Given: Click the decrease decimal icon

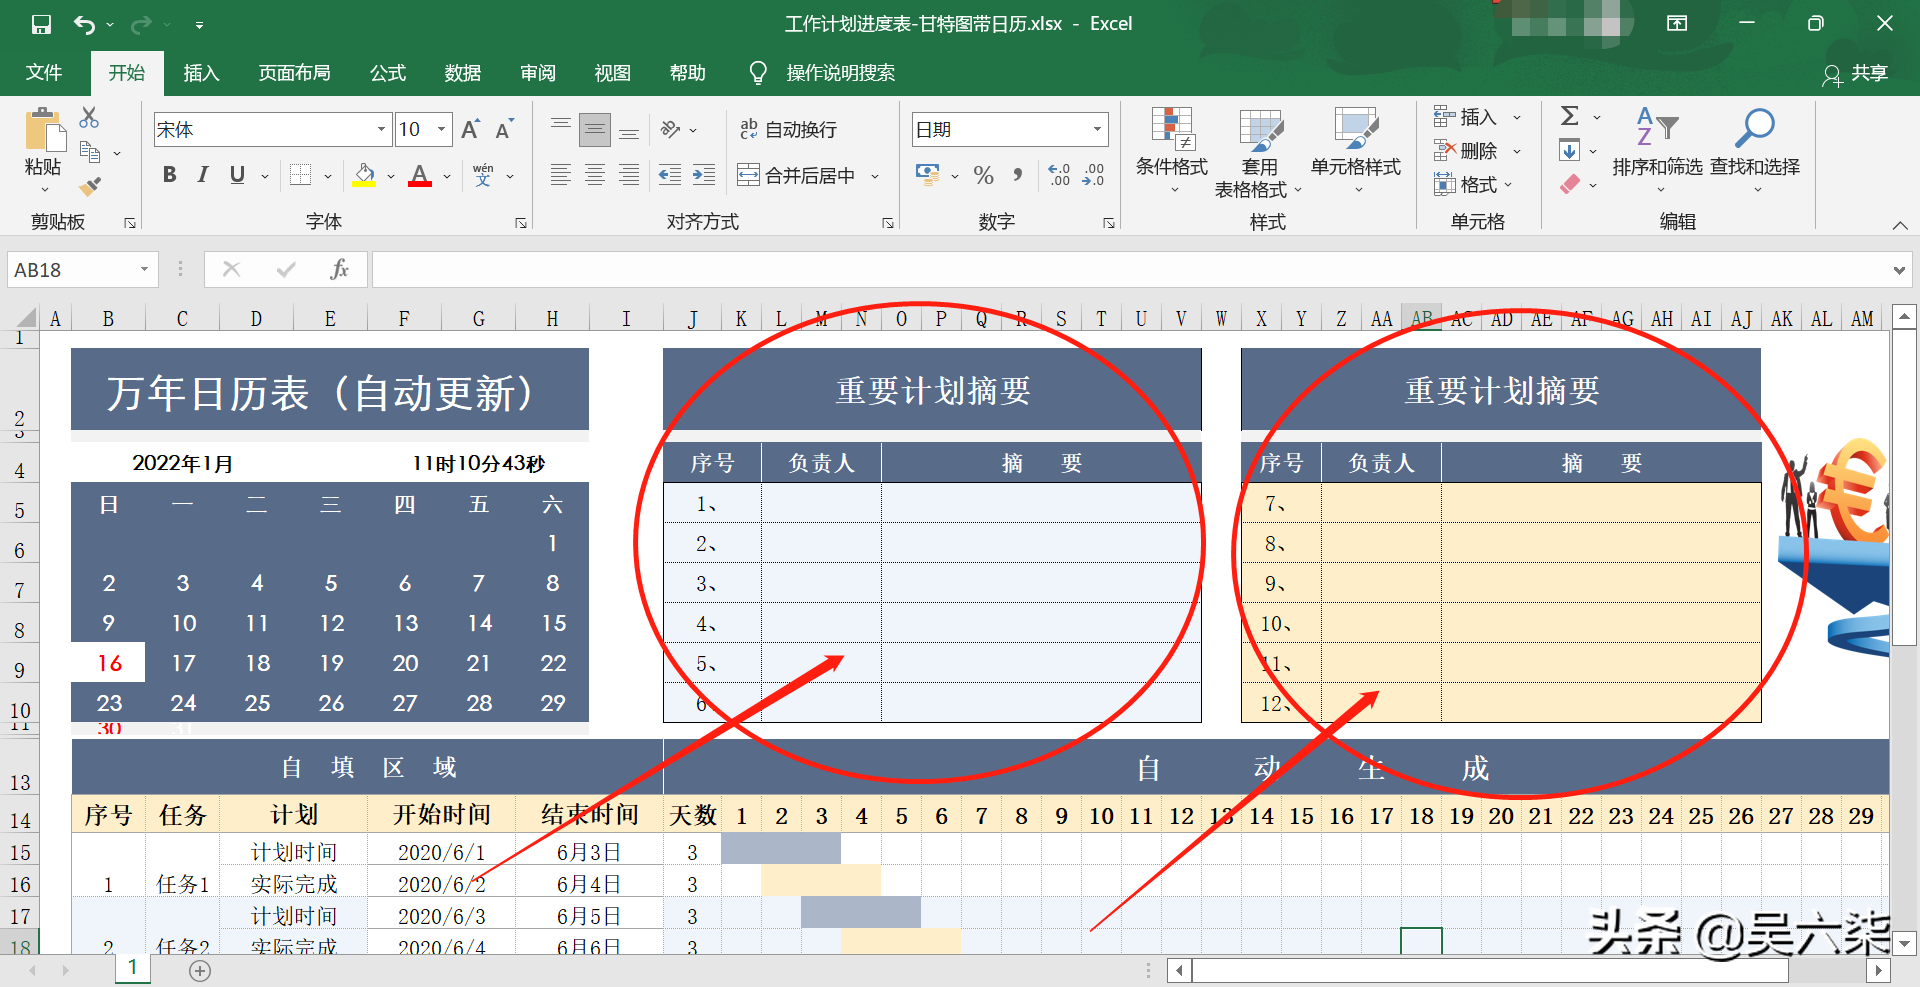Looking at the screenshot, I should point(1094,176).
